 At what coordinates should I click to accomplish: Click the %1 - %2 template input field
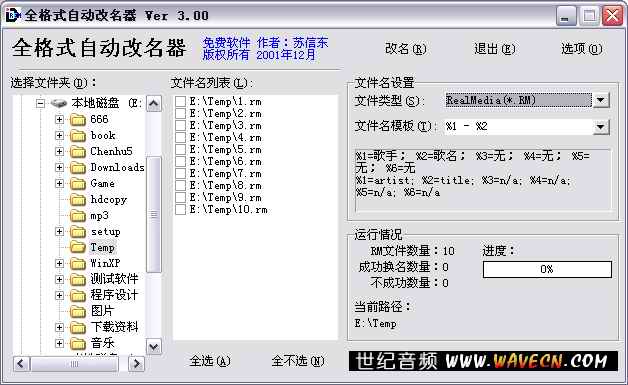518,127
